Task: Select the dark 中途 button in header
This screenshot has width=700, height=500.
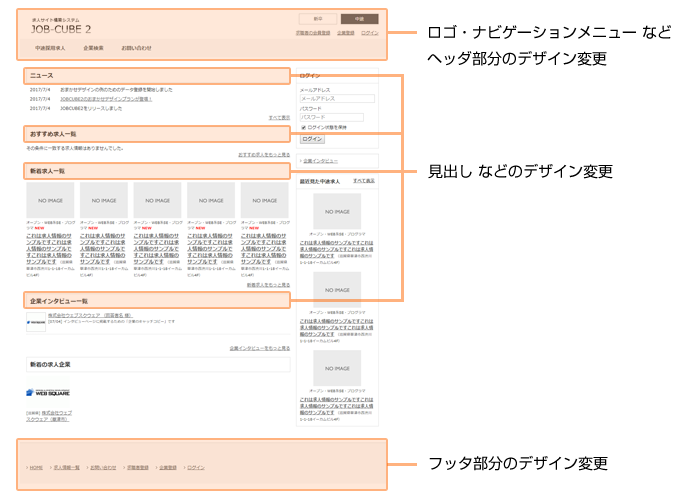Action: click(x=359, y=19)
